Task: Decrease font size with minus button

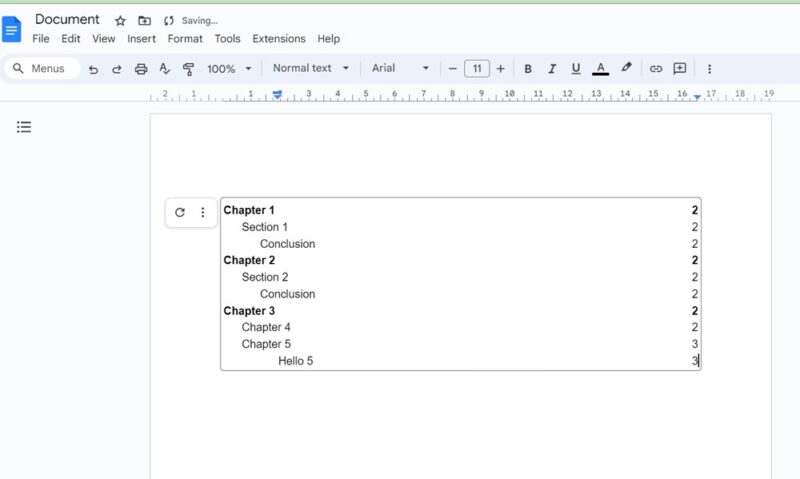Action: (x=452, y=68)
